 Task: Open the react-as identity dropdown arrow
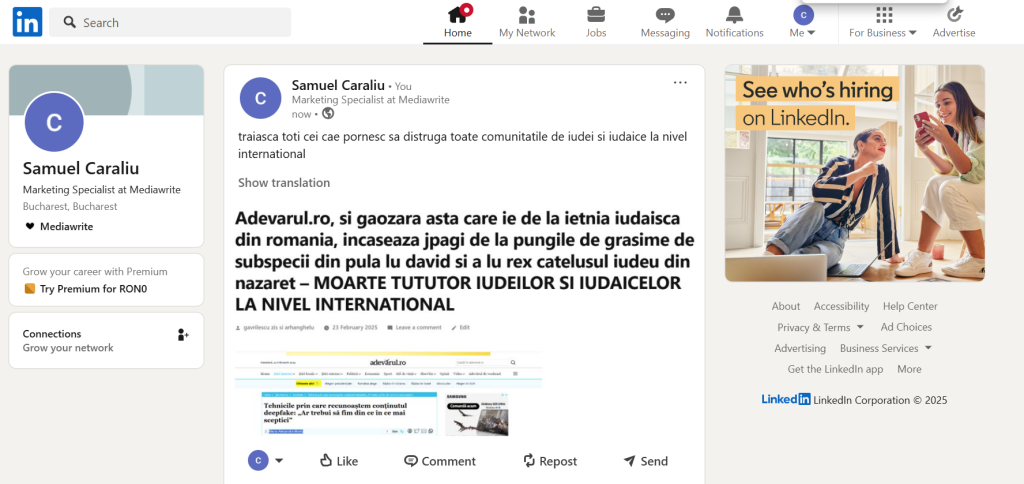pyautogui.click(x=279, y=461)
